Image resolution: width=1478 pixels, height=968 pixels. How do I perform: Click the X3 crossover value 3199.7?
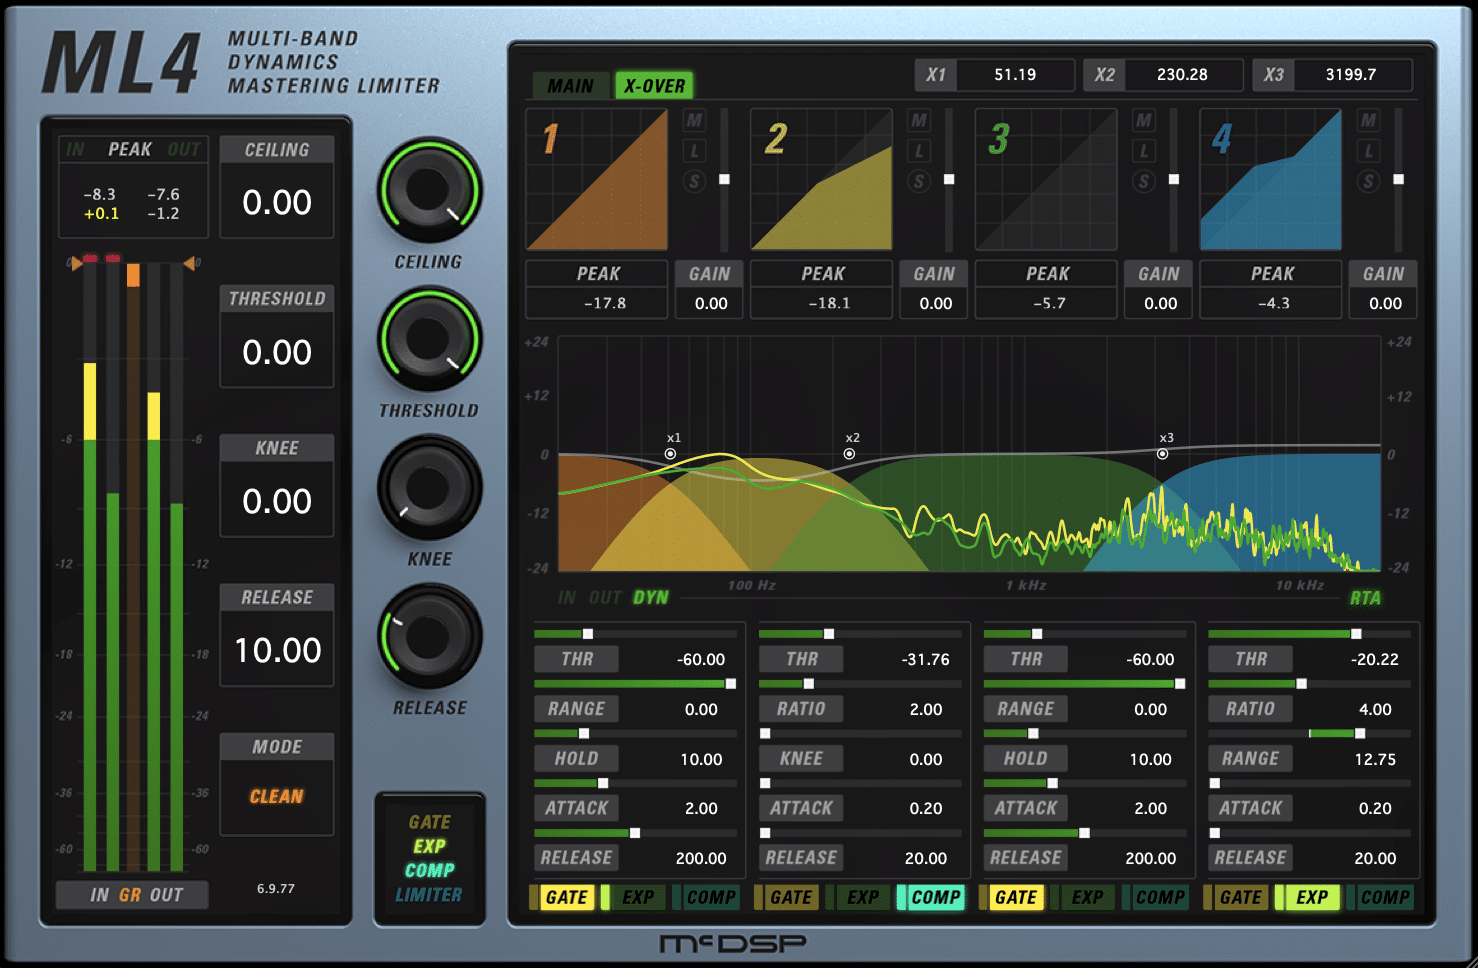[x=1350, y=75]
